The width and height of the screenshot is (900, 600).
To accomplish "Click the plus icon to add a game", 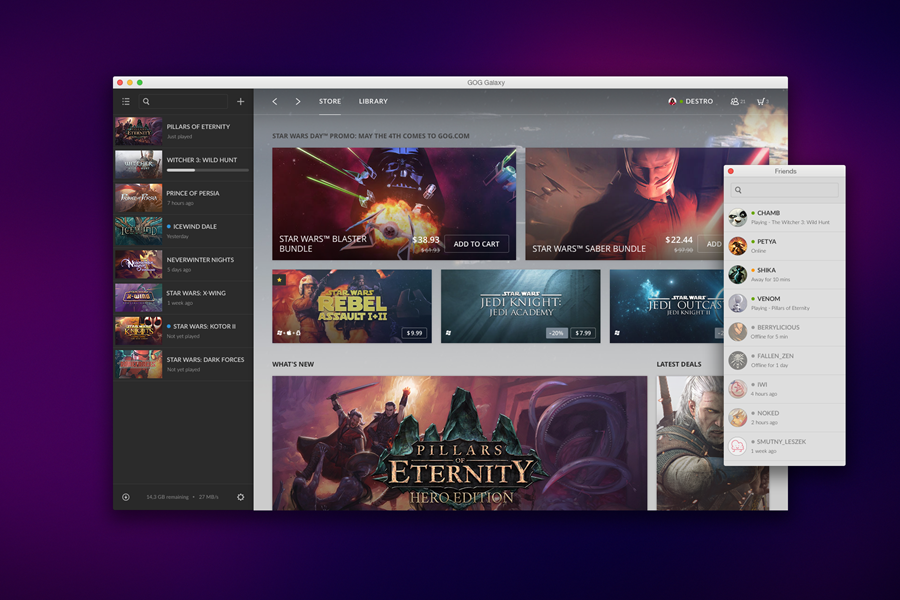I will pos(240,102).
